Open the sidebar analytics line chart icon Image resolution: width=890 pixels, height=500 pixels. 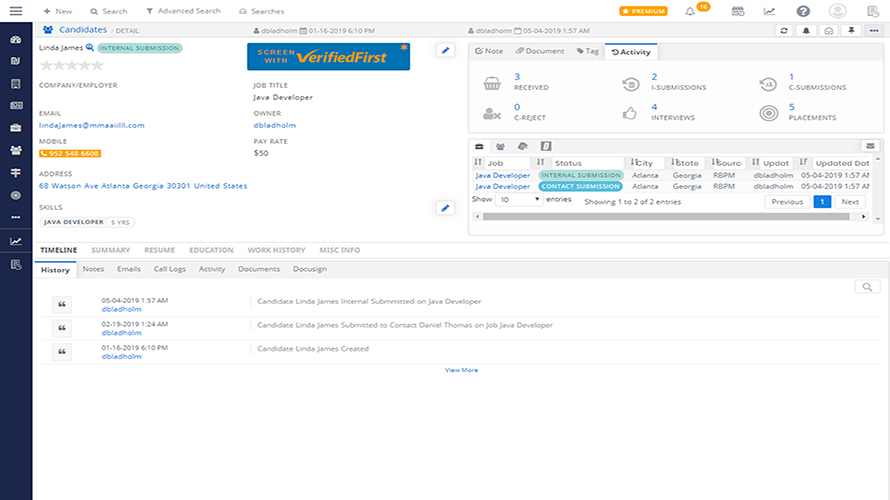[16, 241]
